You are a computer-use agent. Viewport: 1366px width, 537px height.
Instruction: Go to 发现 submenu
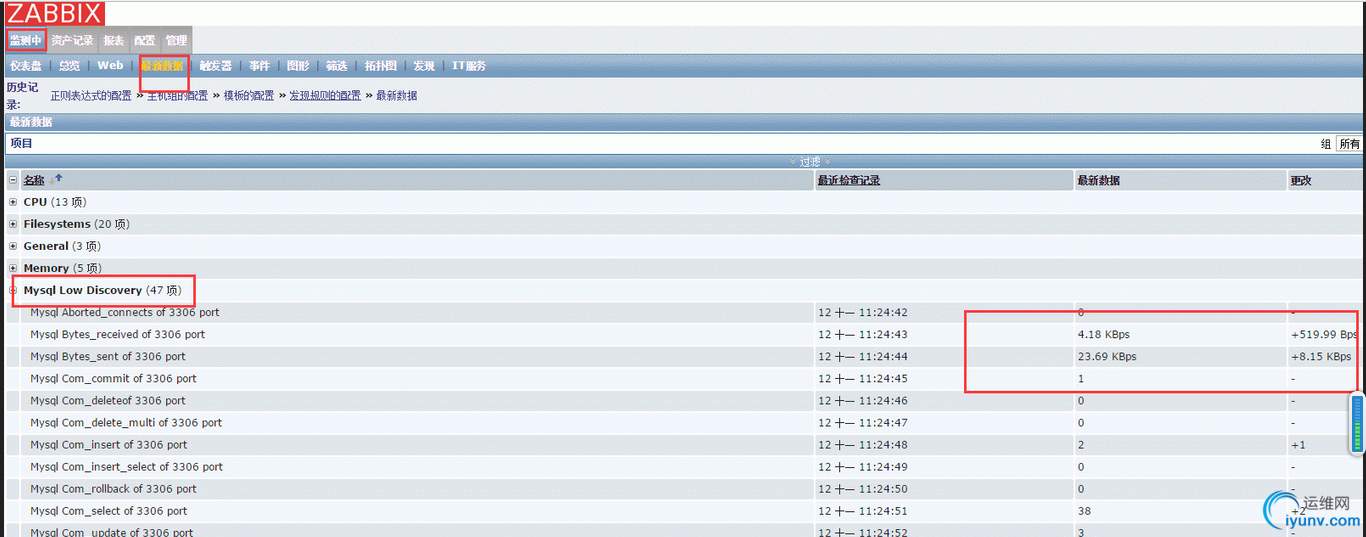point(424,66)
